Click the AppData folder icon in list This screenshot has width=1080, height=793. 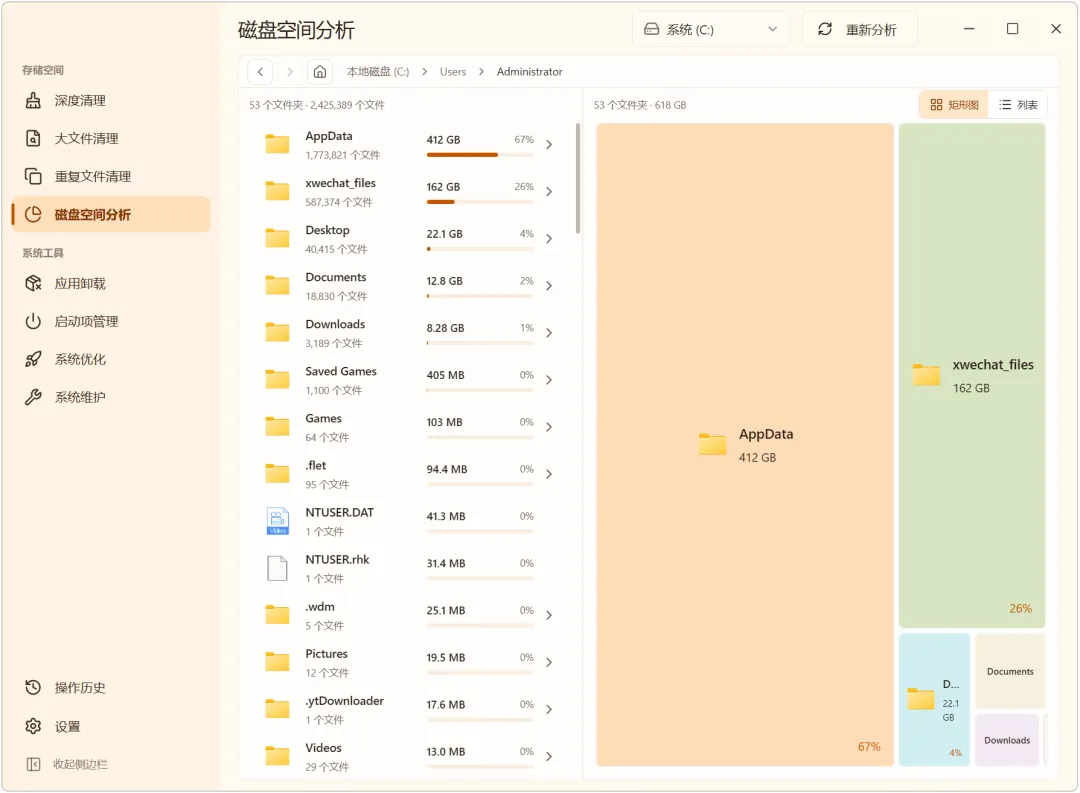(278, 144)
